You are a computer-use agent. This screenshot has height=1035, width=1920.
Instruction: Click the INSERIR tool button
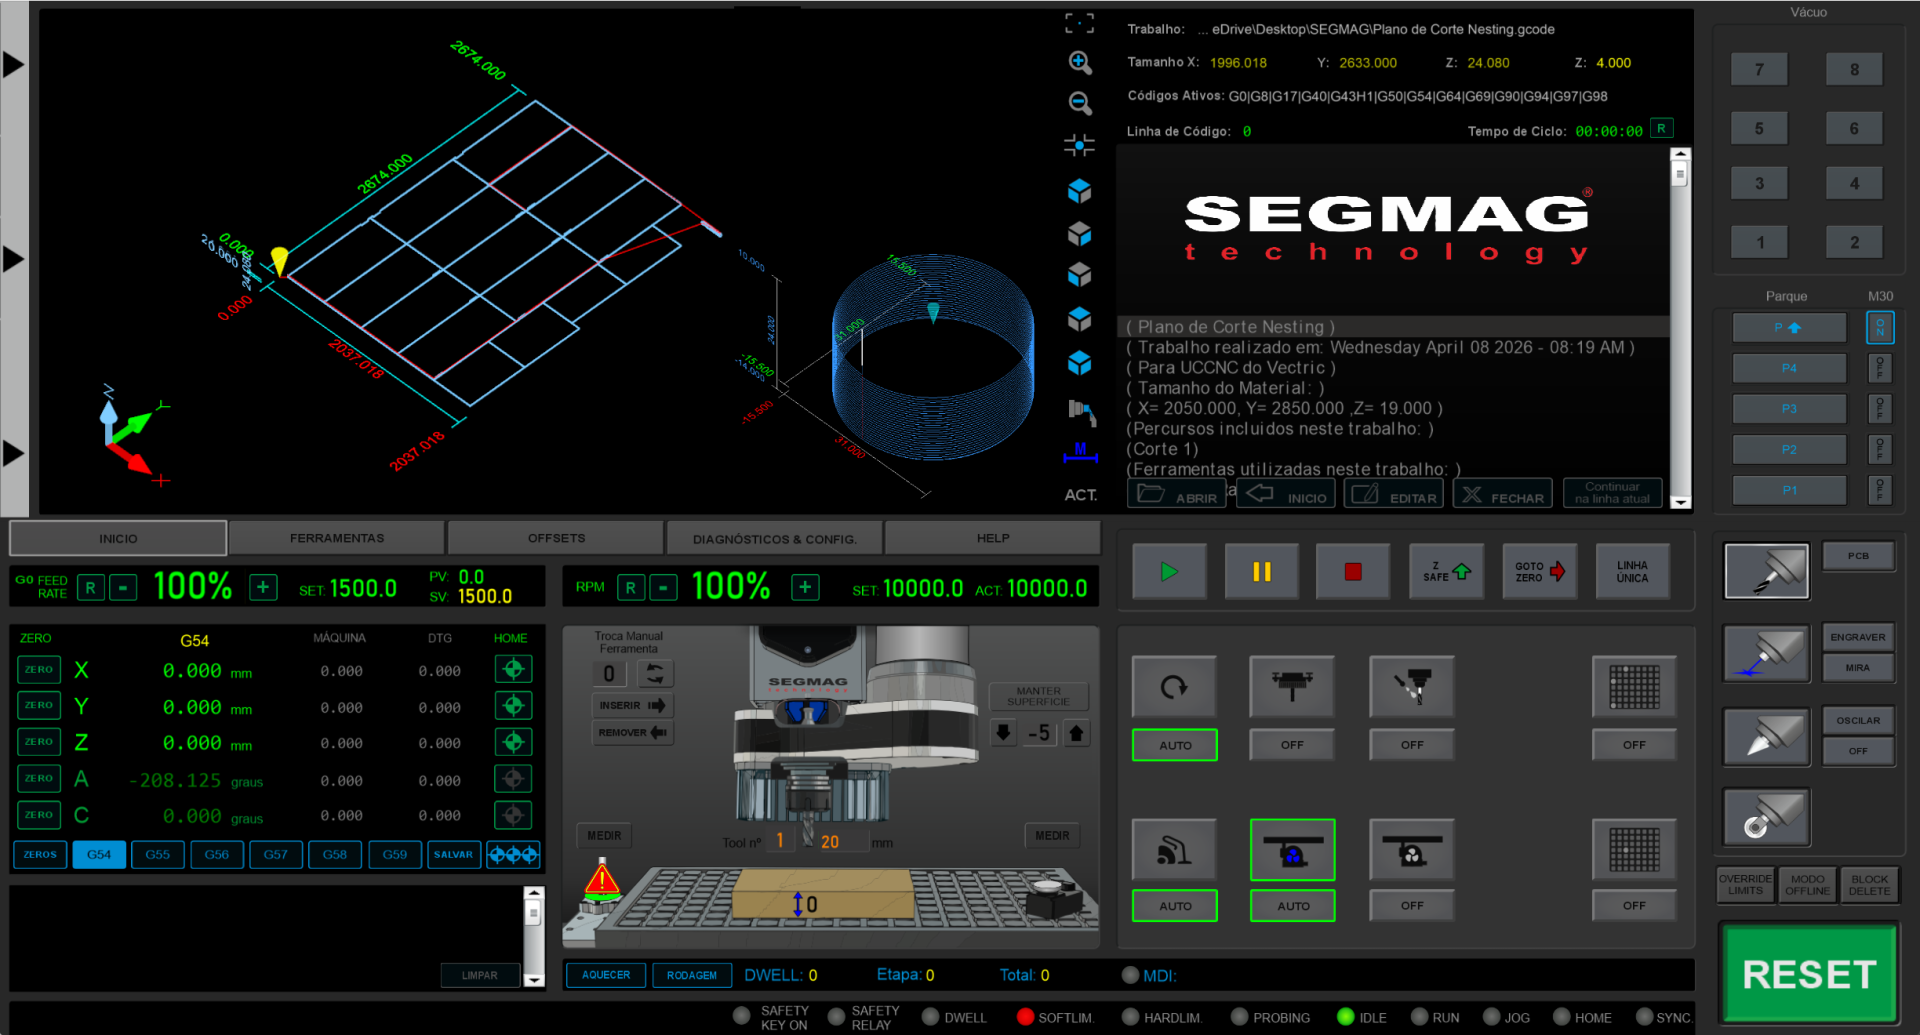point(632,705)
